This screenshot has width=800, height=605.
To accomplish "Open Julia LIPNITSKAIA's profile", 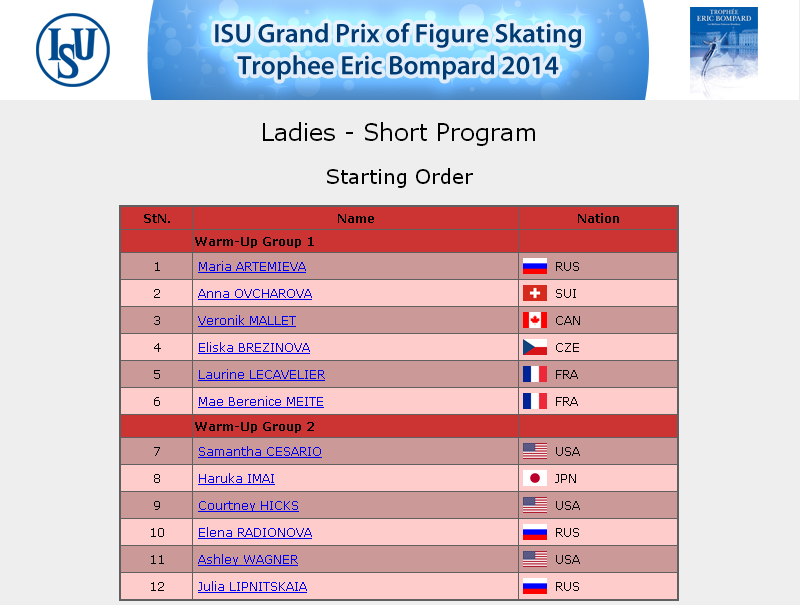I will click(x=253, y=587).
